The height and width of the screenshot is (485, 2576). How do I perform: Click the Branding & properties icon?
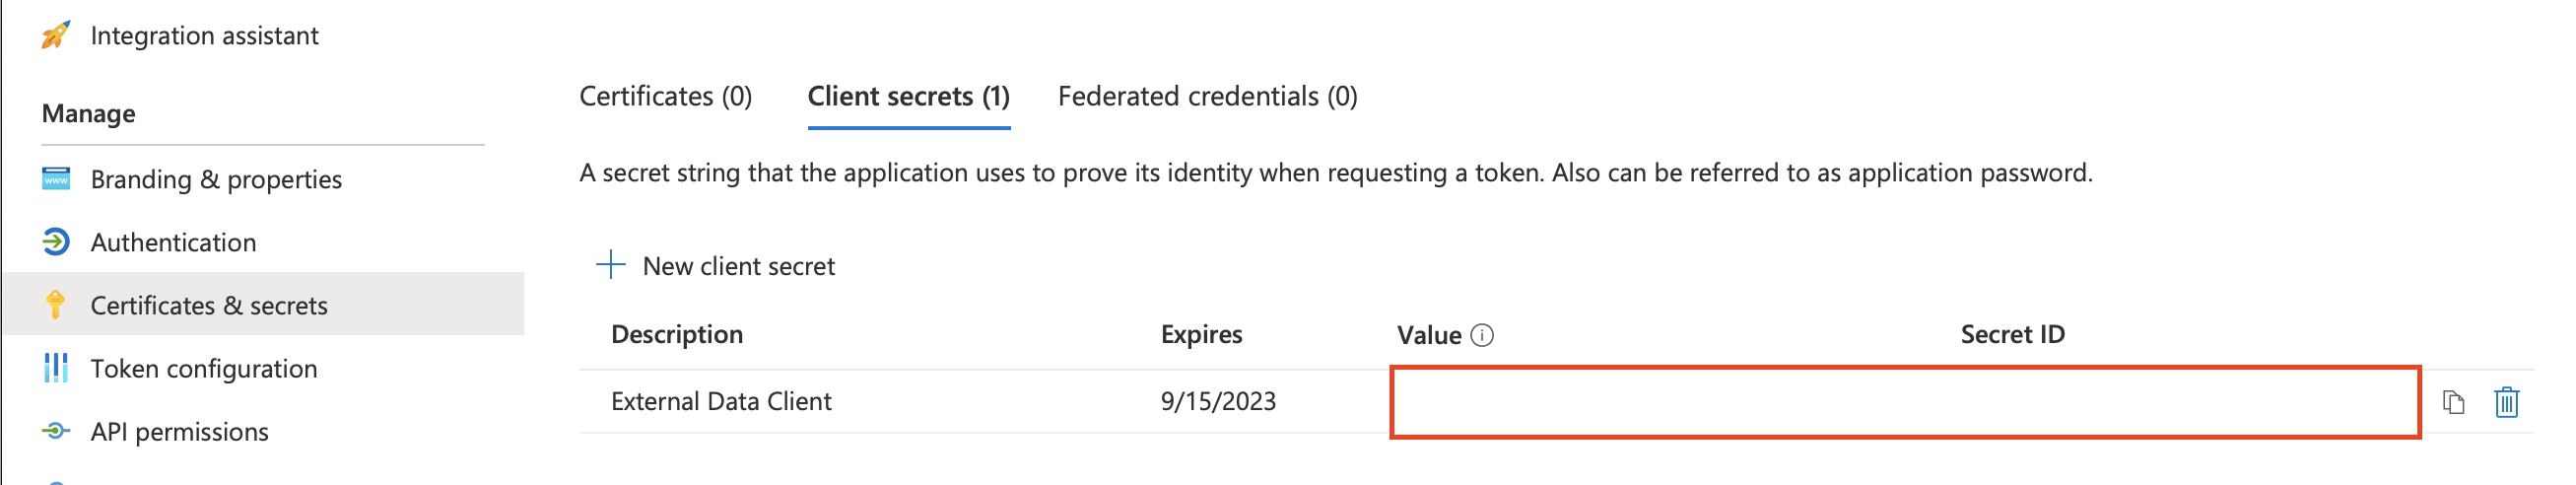coord(56,179)
